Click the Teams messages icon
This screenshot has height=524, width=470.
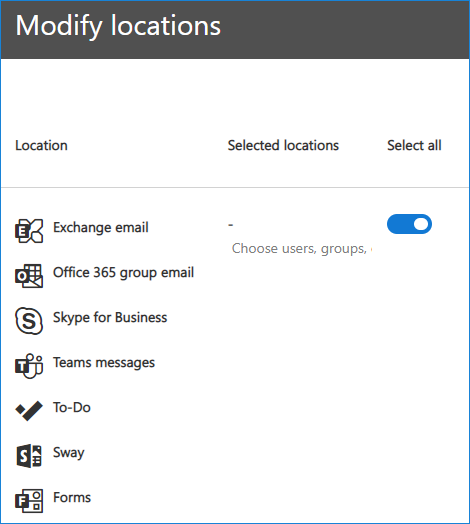click(29, 366)
